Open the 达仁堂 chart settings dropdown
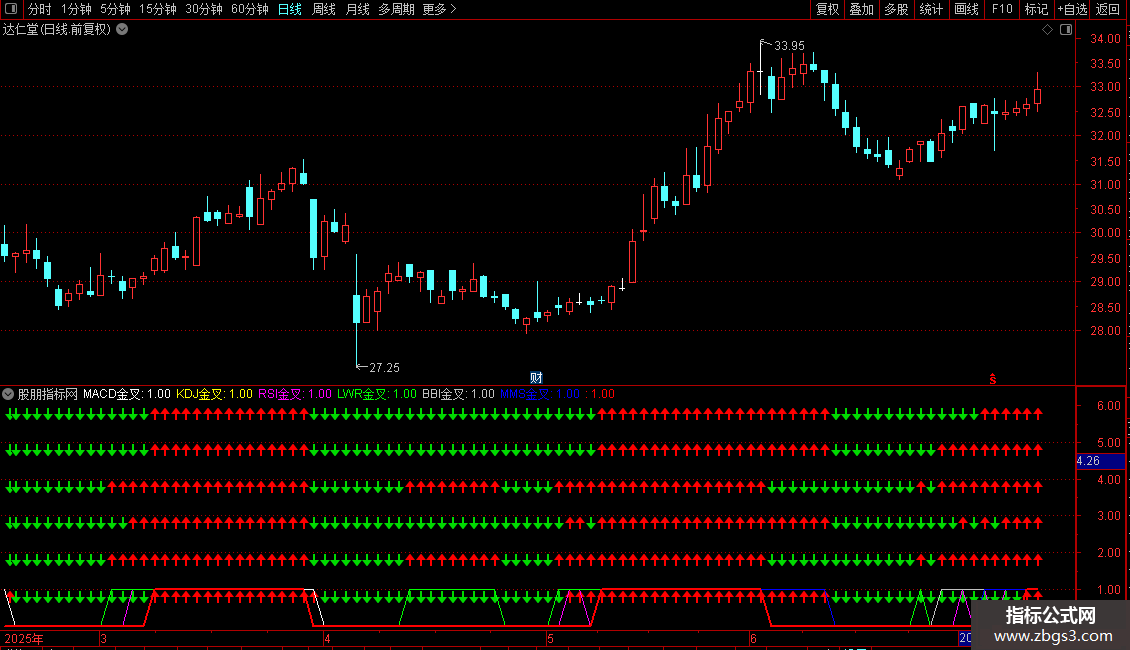The image size is (1130, 650). (123, 30)
